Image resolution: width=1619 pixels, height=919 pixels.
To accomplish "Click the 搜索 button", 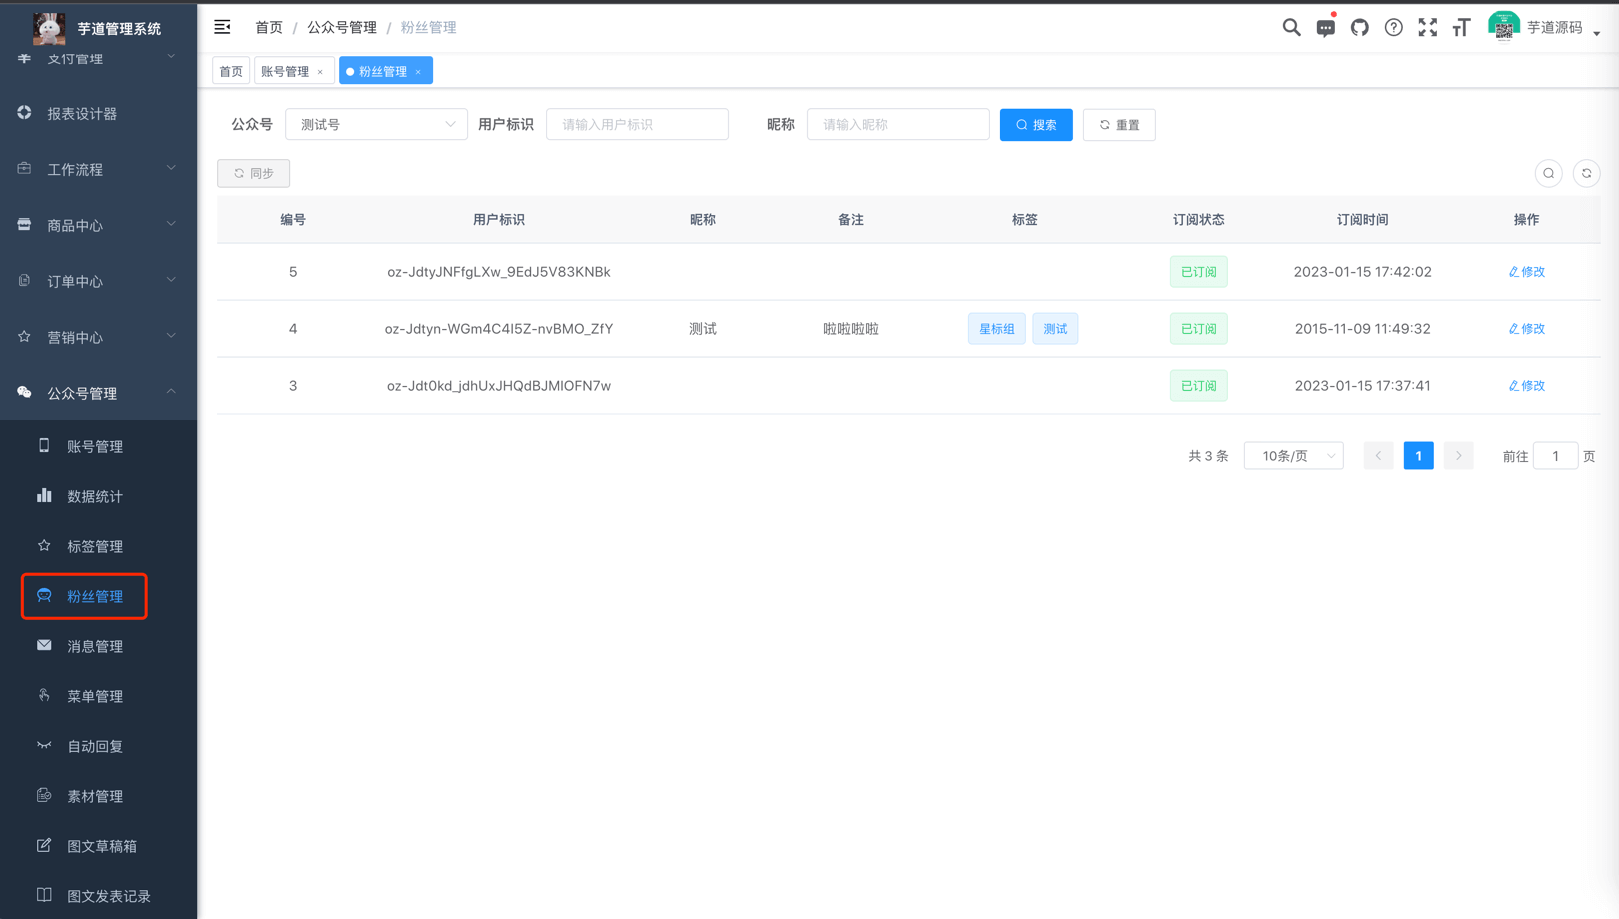I will pyautogui.click(x=1036, y=124).
